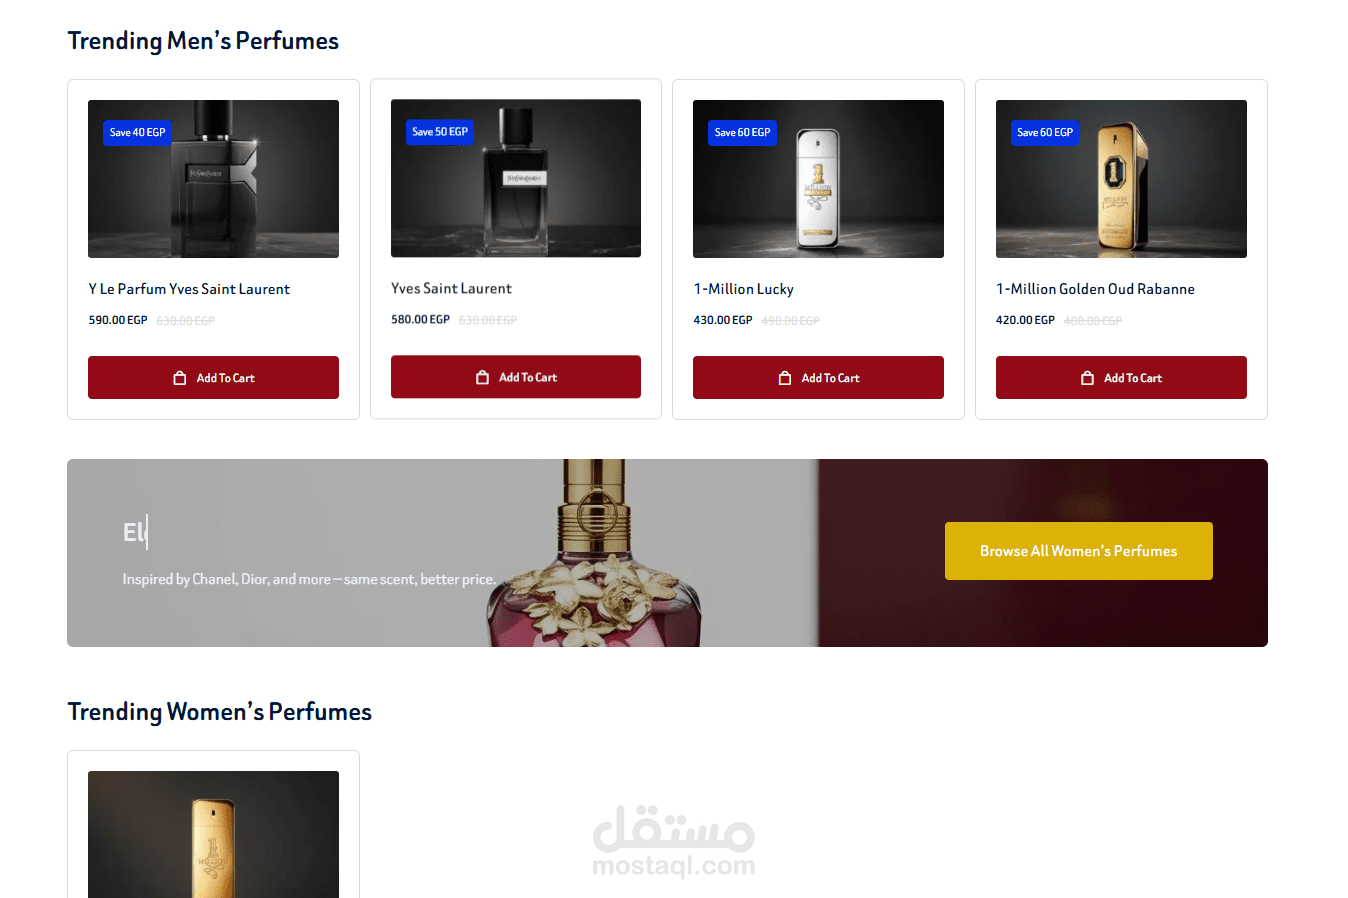View Yves Saint Laurent bottle image
Viewport: 1348px width, 898px height.
[516, 178]
